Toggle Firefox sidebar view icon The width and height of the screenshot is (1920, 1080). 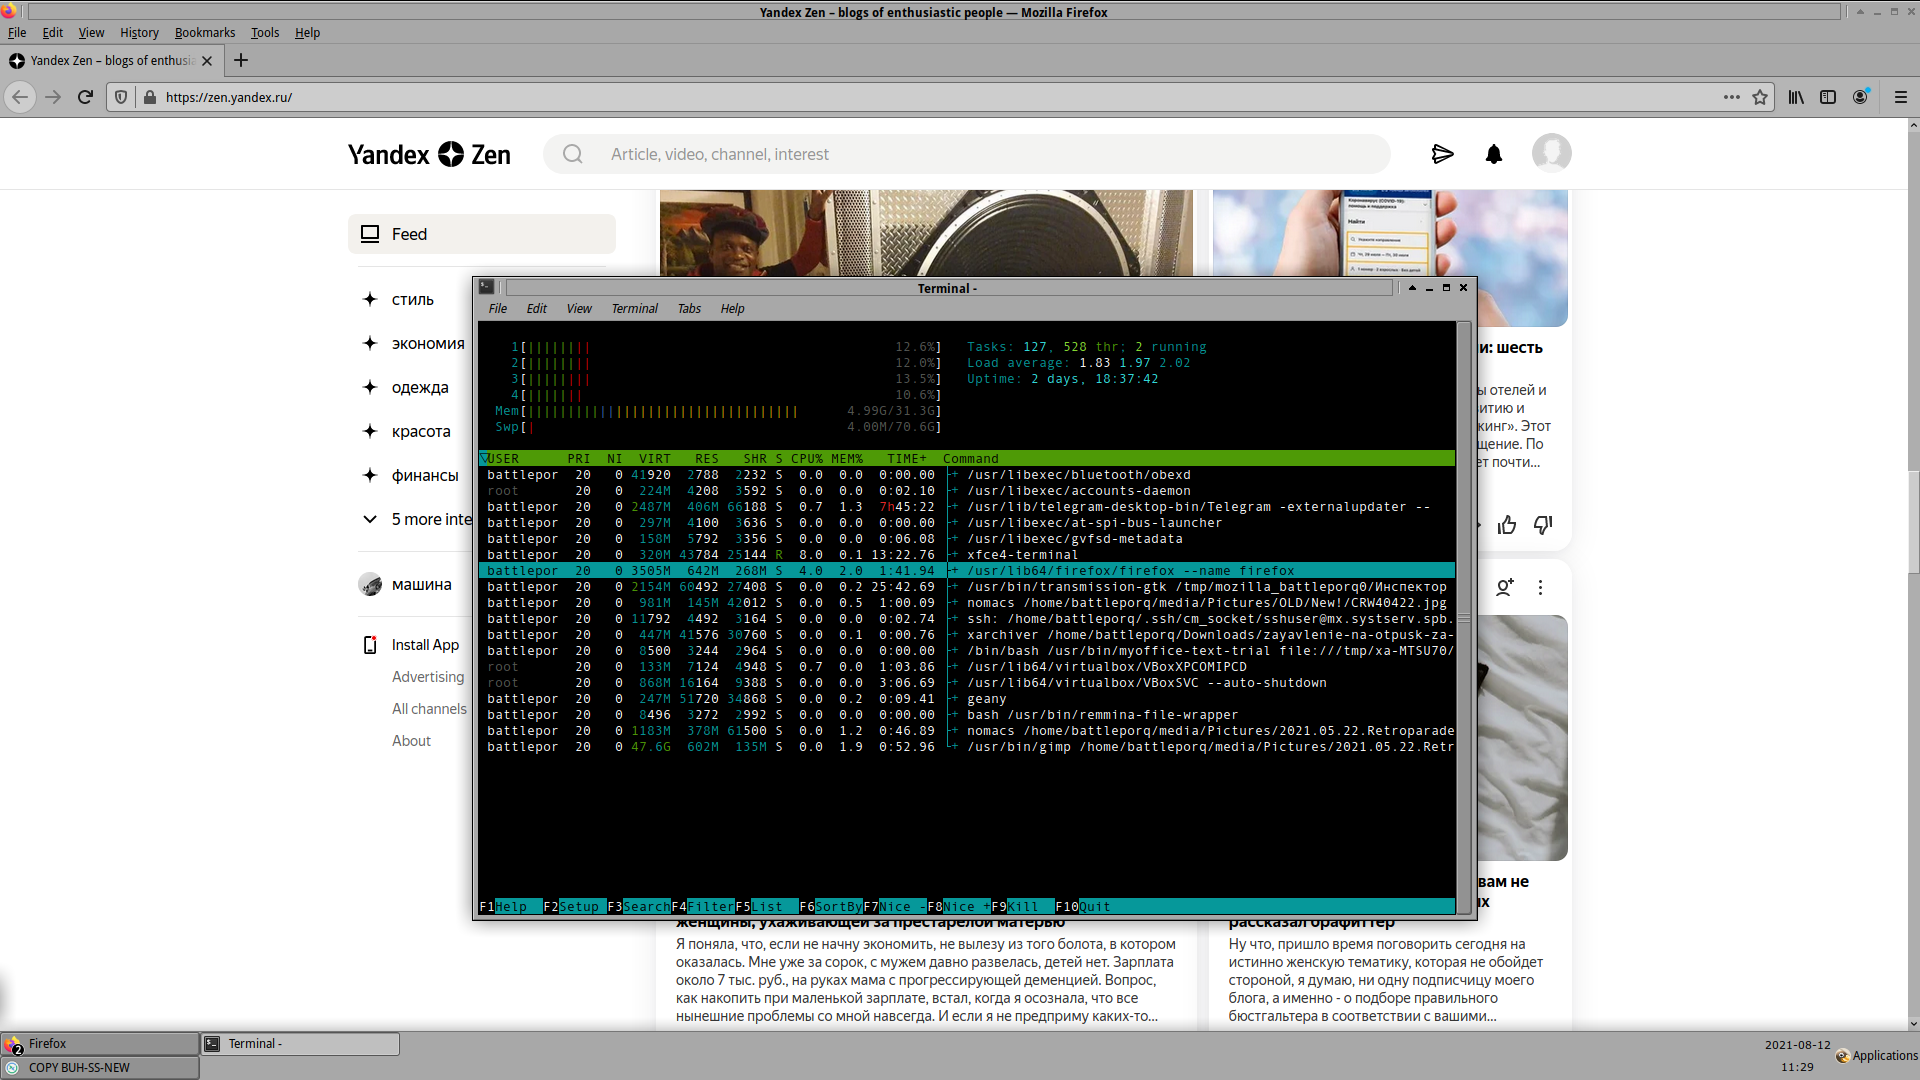(1828, 97)
